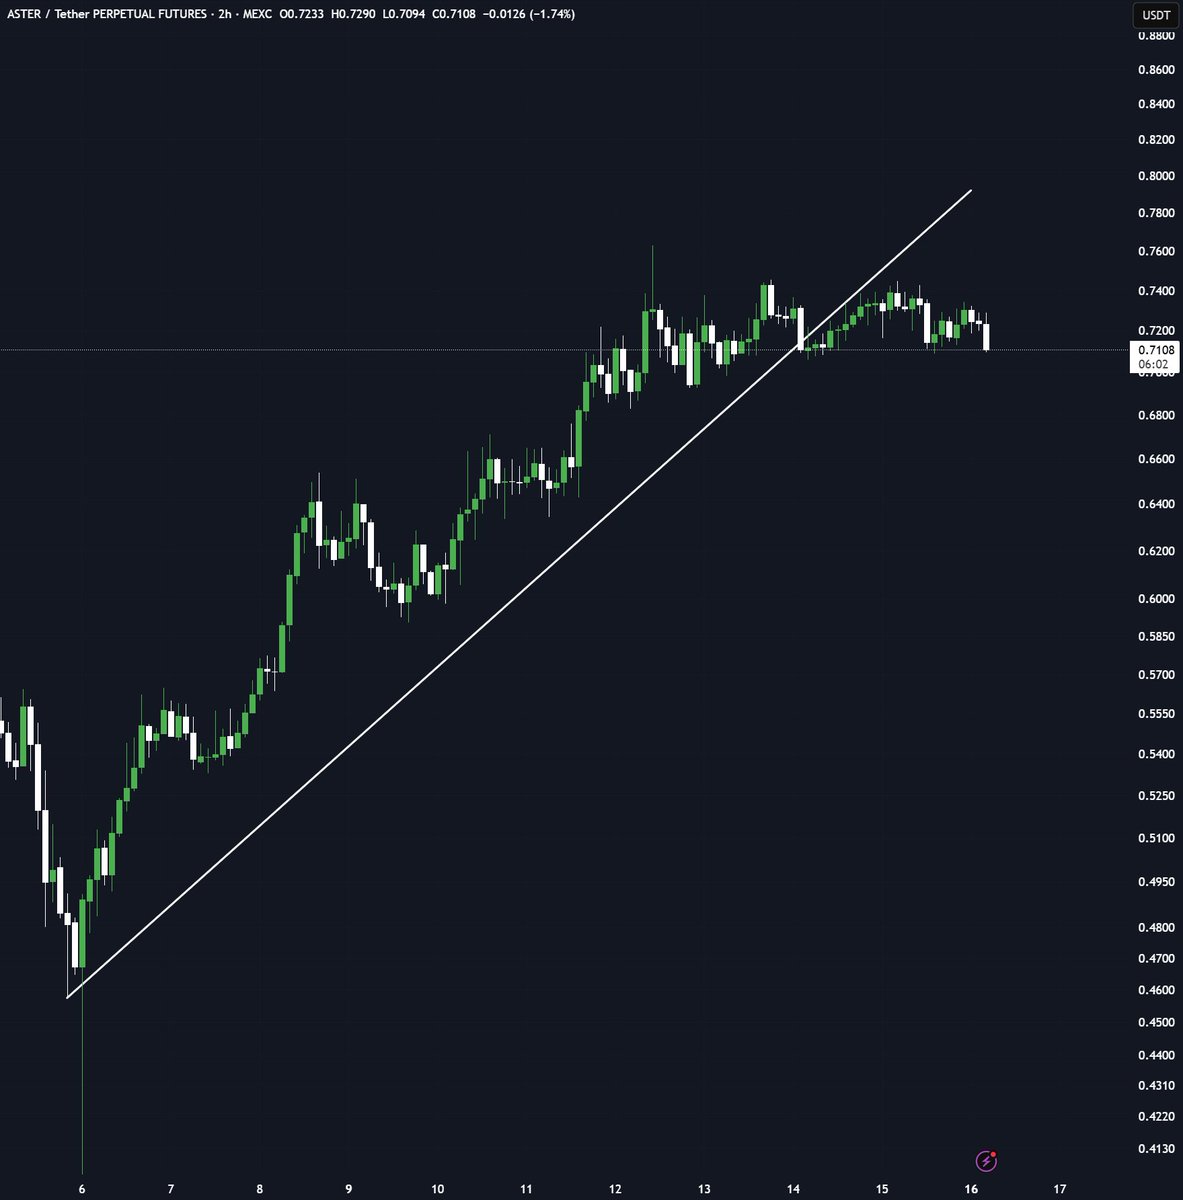Click the 0.5250 price axis label

1156,796
